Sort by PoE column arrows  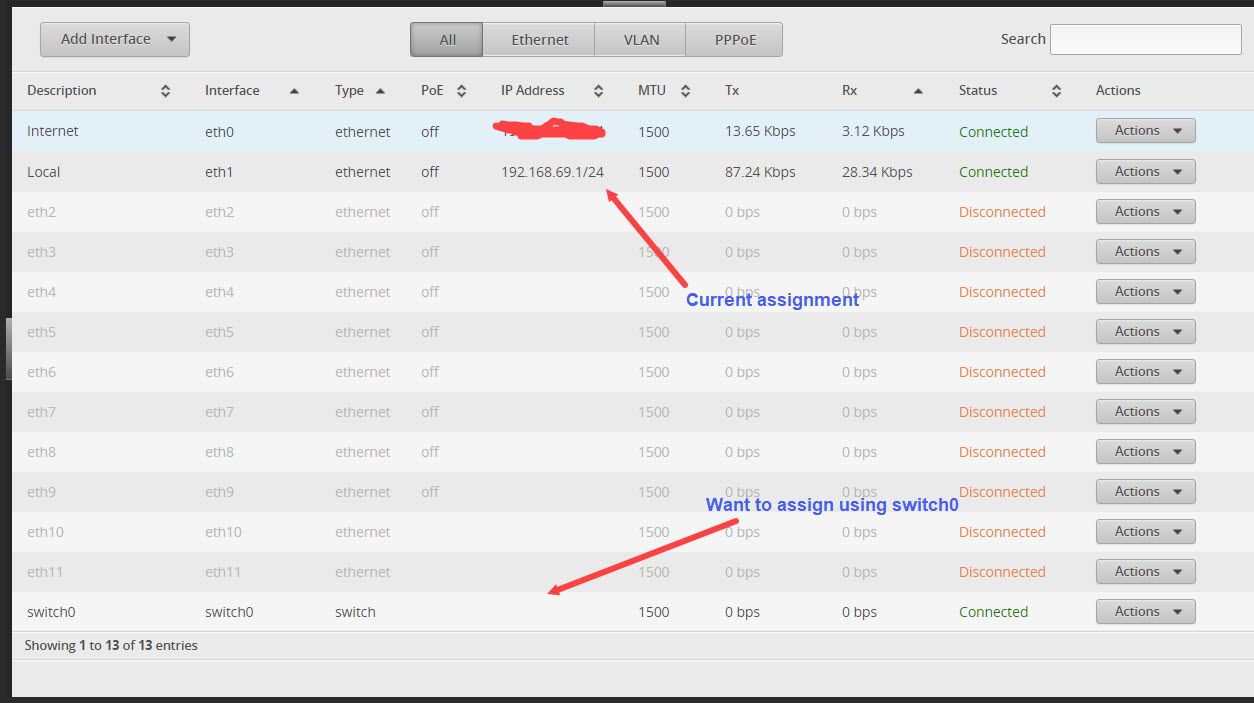(x=461, y=91)
